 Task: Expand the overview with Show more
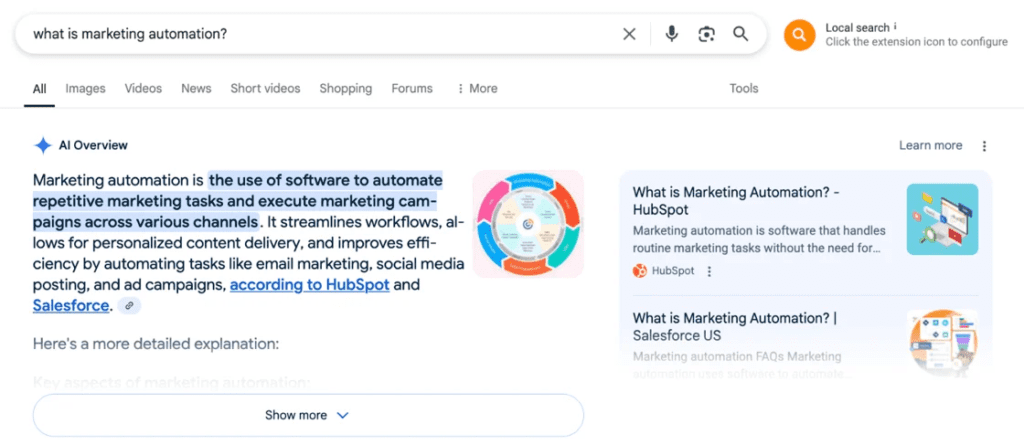tap(308, 415)
